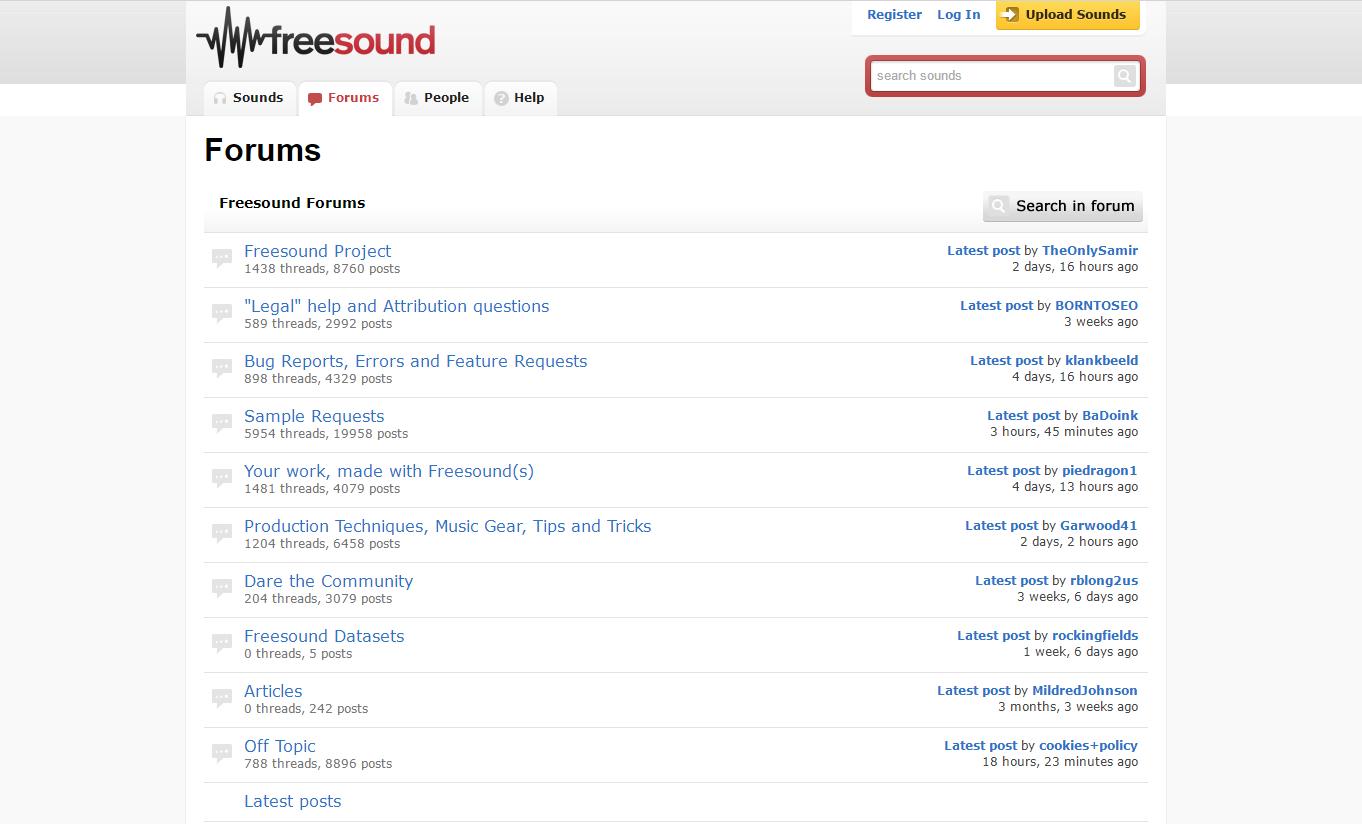1362x824 pixels.
Task: Click the speech bubble icon beside Dare the Community
Action: (x=222, y=589)
